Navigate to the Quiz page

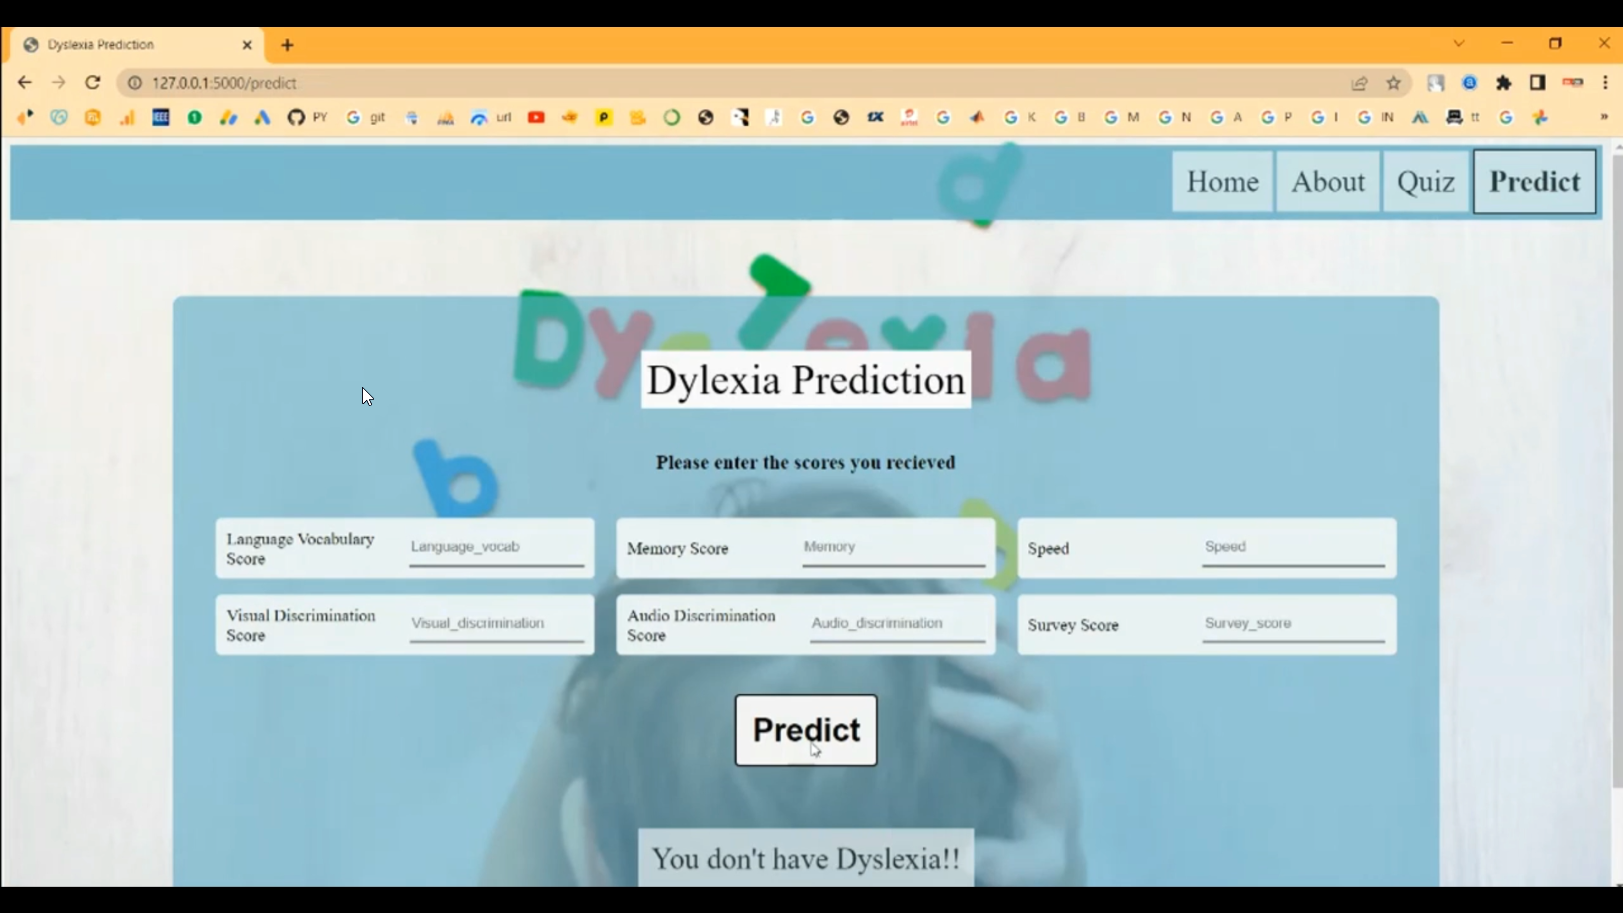pos(1425,182)
